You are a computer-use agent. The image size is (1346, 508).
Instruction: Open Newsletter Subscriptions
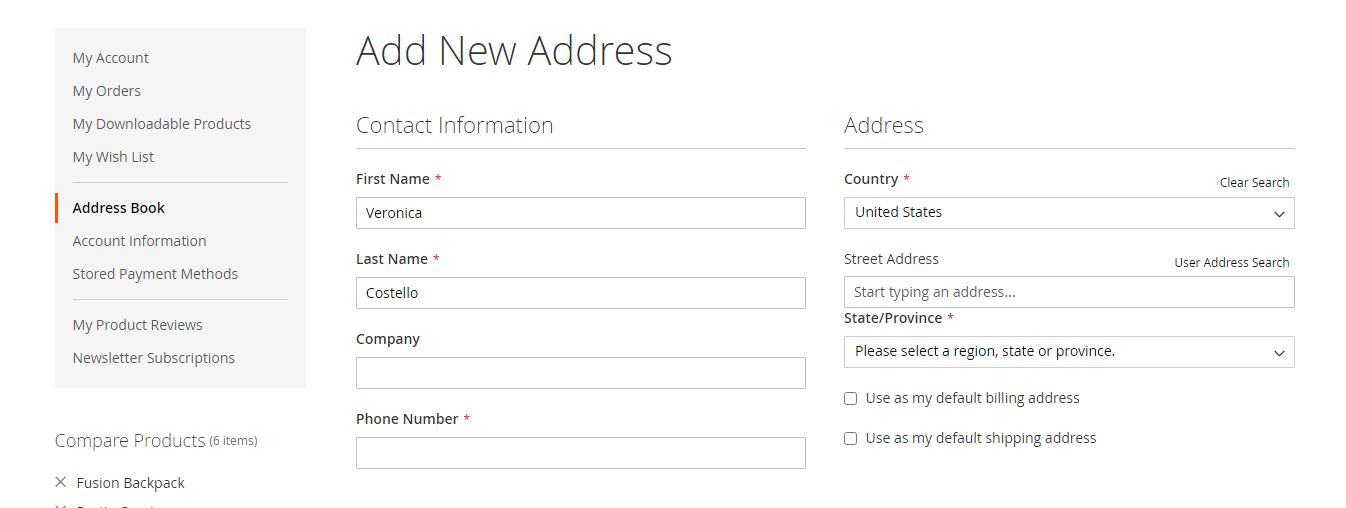pyautogui.click(x=154, y=358)
